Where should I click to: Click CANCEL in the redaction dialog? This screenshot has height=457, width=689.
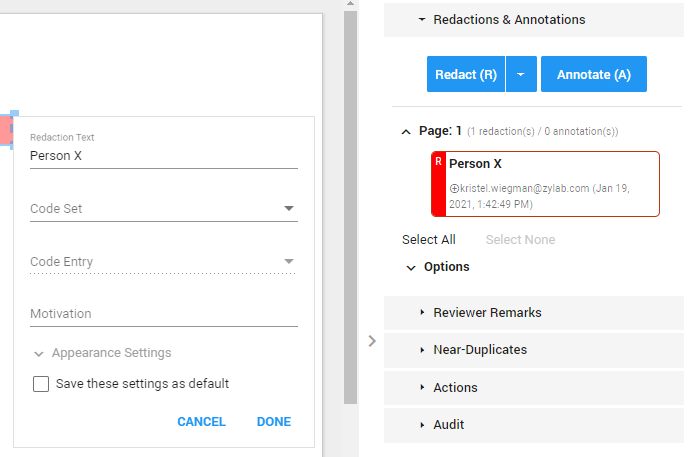pos(201,422)
